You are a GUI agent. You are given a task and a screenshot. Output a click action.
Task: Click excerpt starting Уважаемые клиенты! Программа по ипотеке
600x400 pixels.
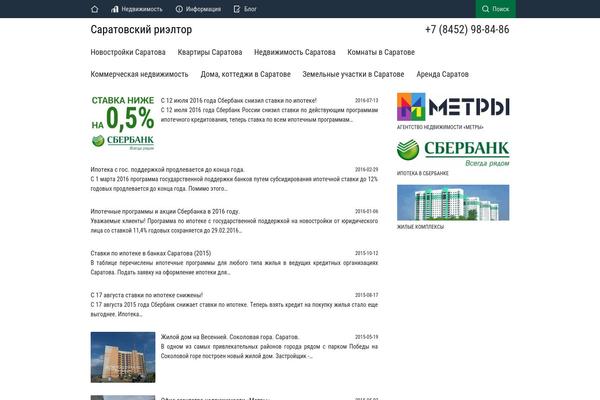(234, 226)
